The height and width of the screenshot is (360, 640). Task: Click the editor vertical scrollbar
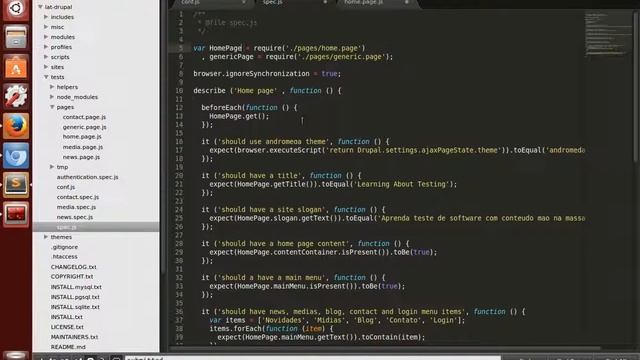click(x=635, y=86)
